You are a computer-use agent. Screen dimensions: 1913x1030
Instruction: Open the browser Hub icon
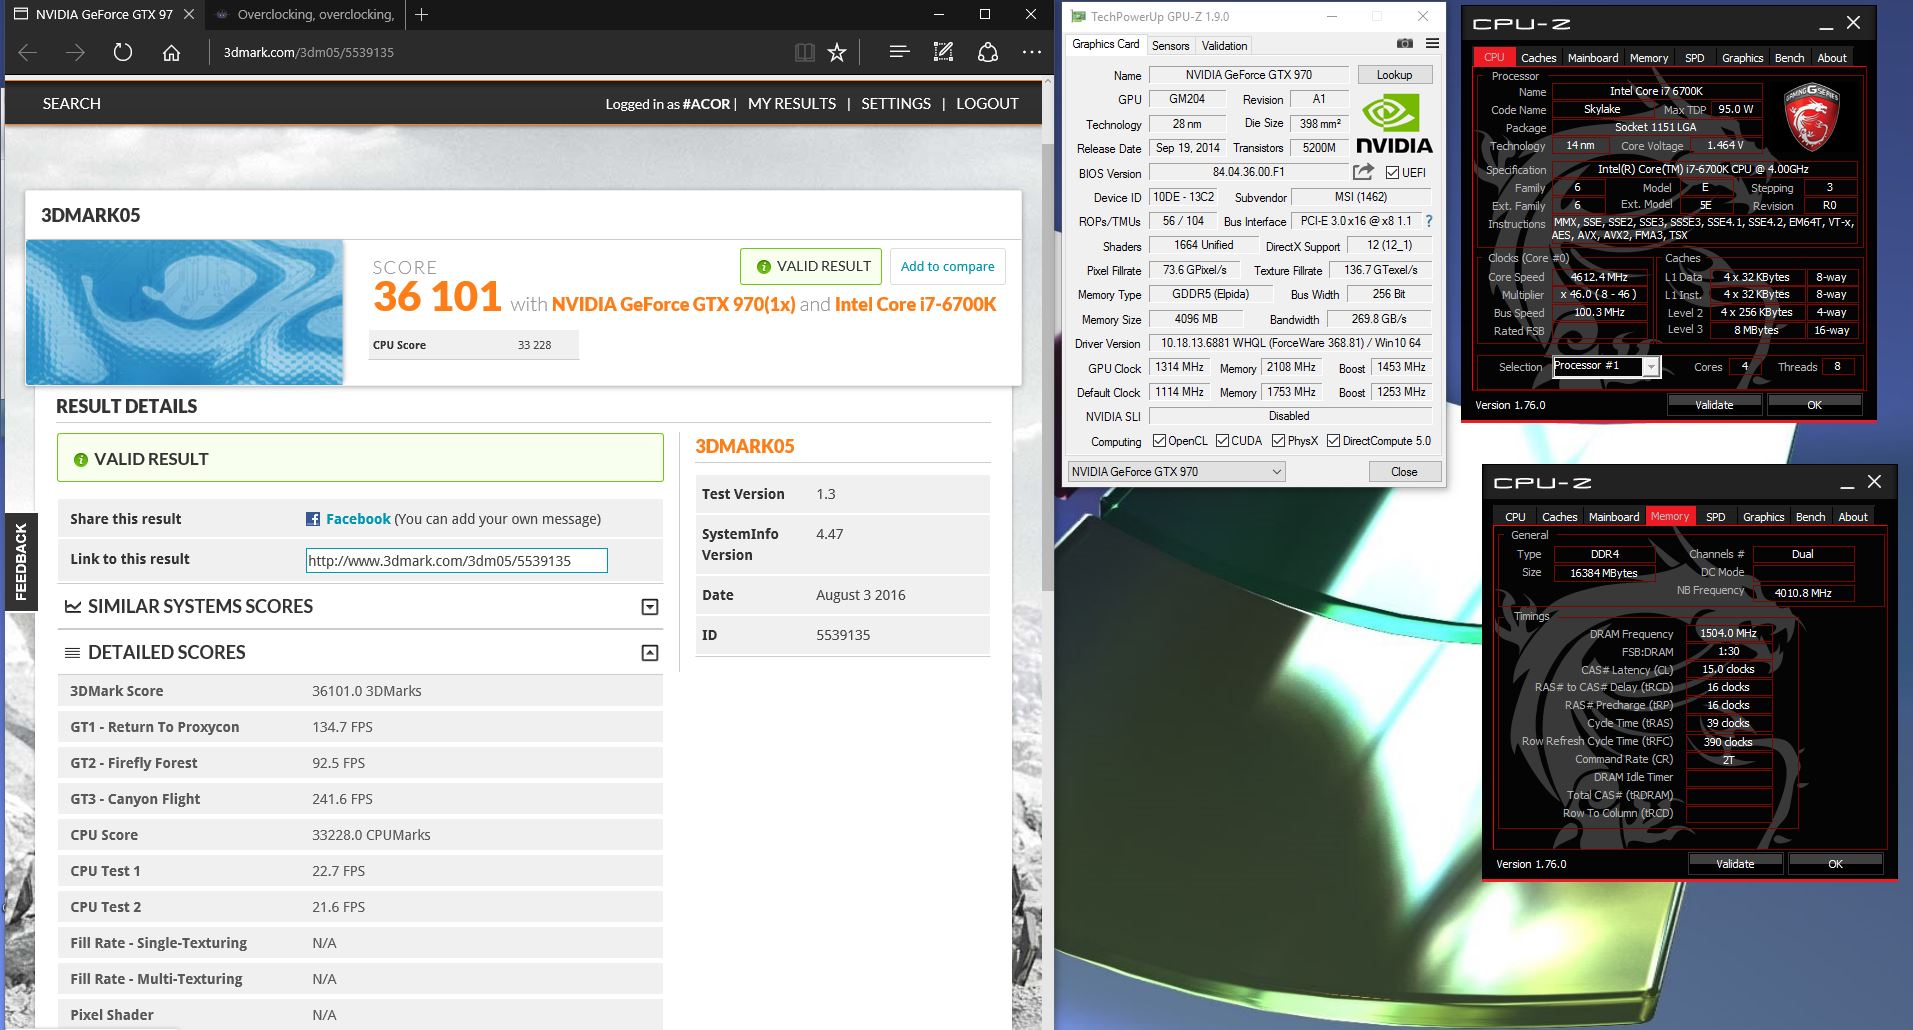(x=899, y=52)
